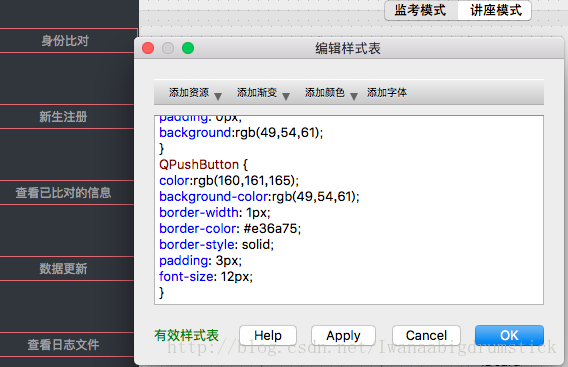
Task: Click the border-color: #e36a75 line
Action: [x=230, y=229]
